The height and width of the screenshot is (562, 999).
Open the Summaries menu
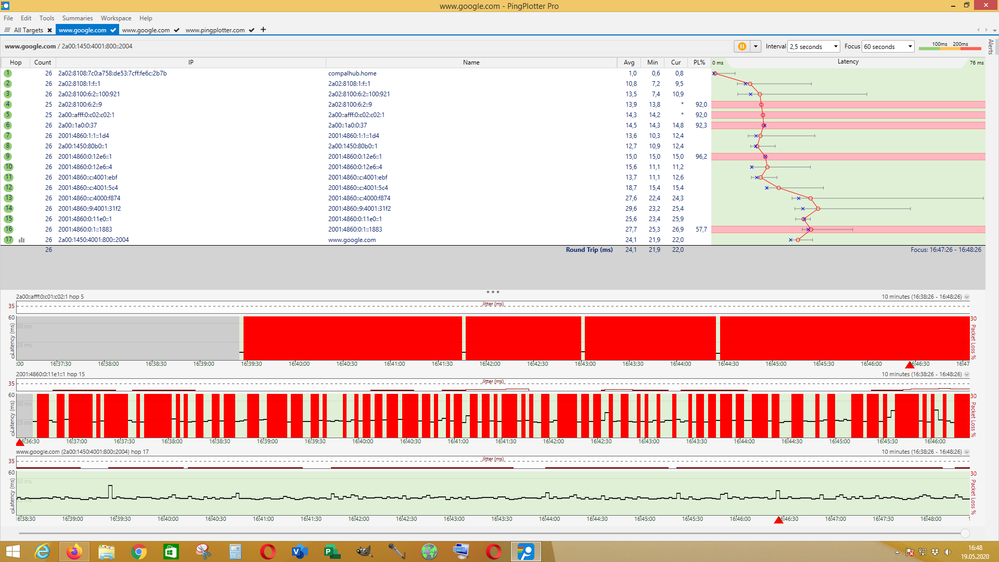(77, 18)
